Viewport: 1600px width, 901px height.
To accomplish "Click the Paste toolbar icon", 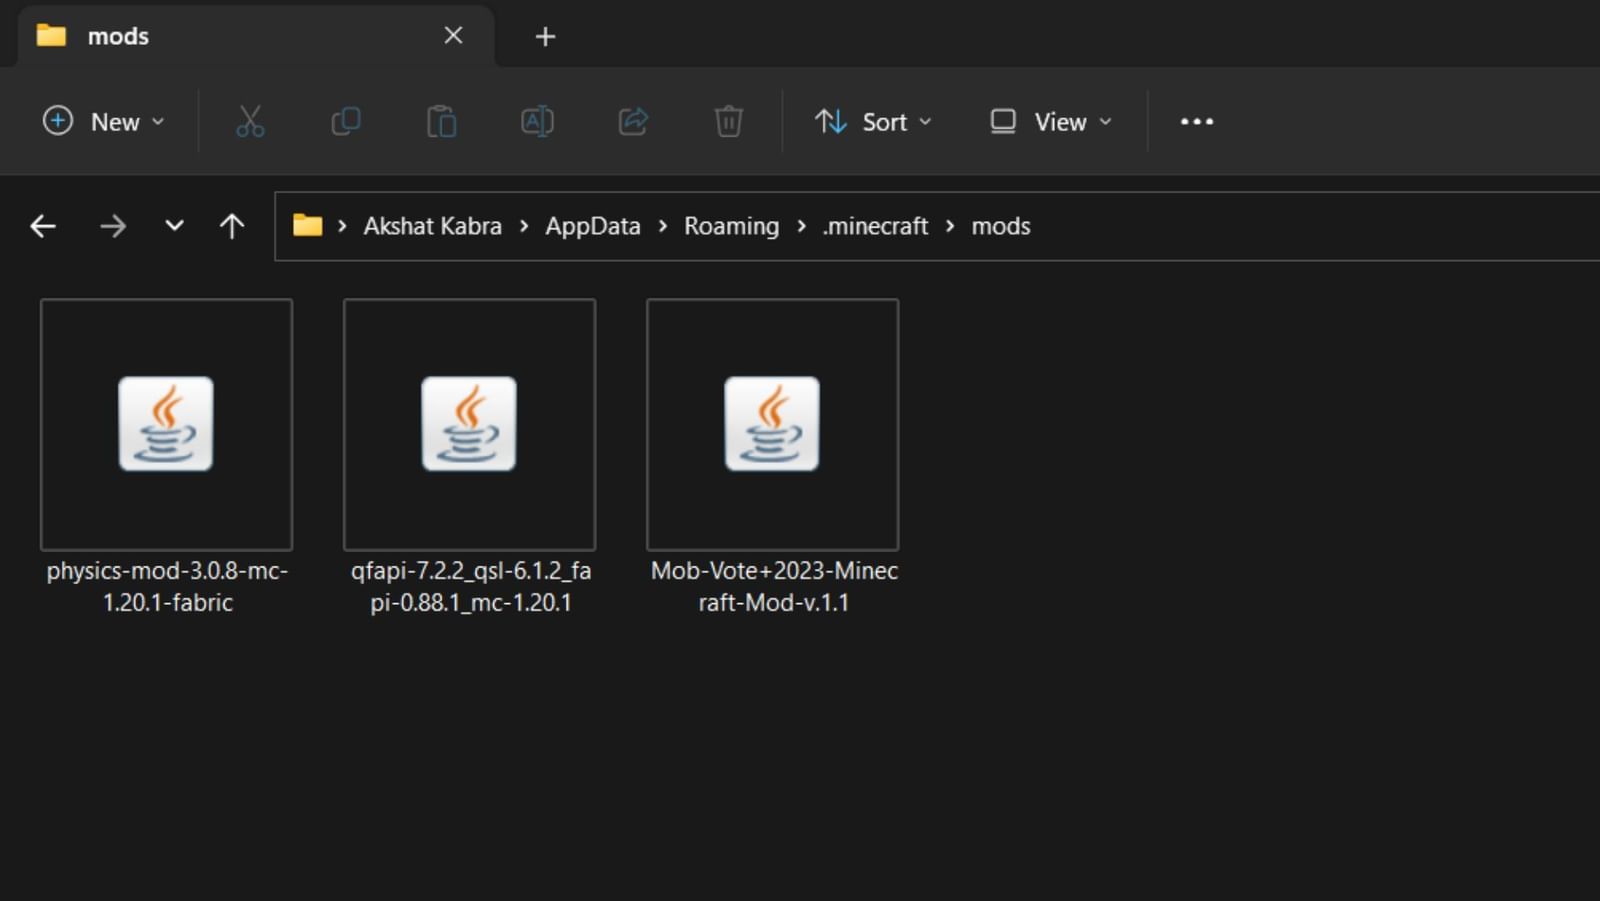I will 441,121.
